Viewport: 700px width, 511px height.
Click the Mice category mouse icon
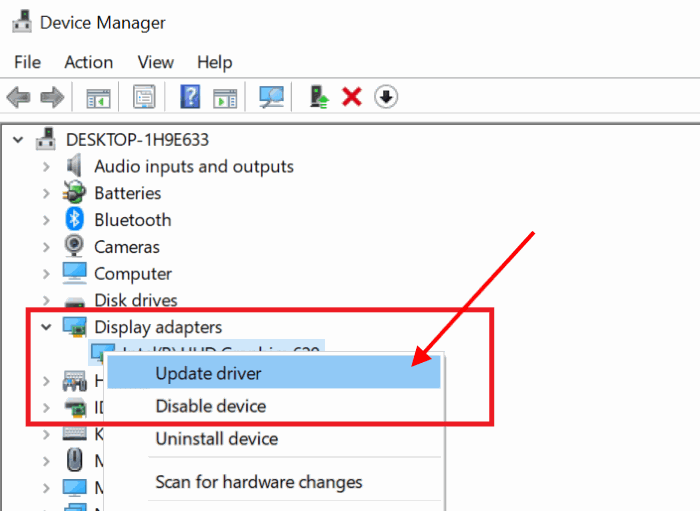click(x=75, y=460)
